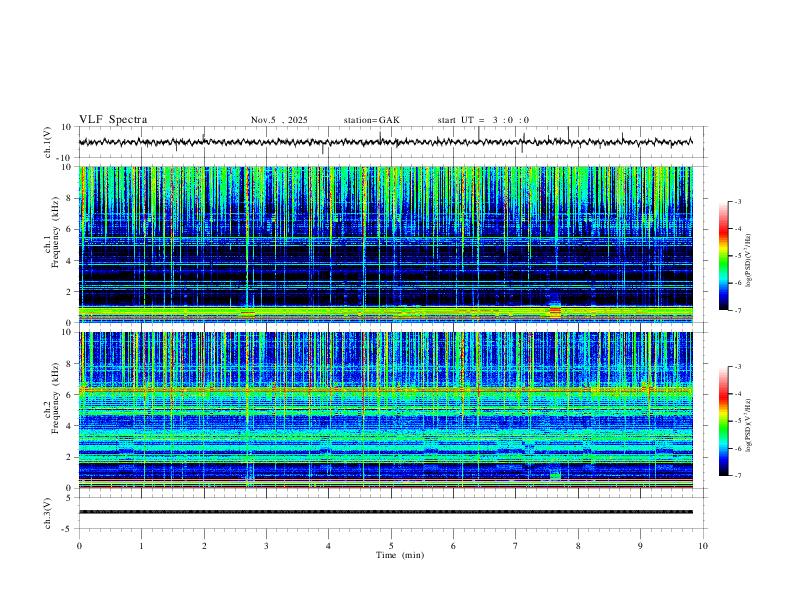Click the upper PSD color scale bar
This screenshot has height=612, width=792.
pos(724,256)
